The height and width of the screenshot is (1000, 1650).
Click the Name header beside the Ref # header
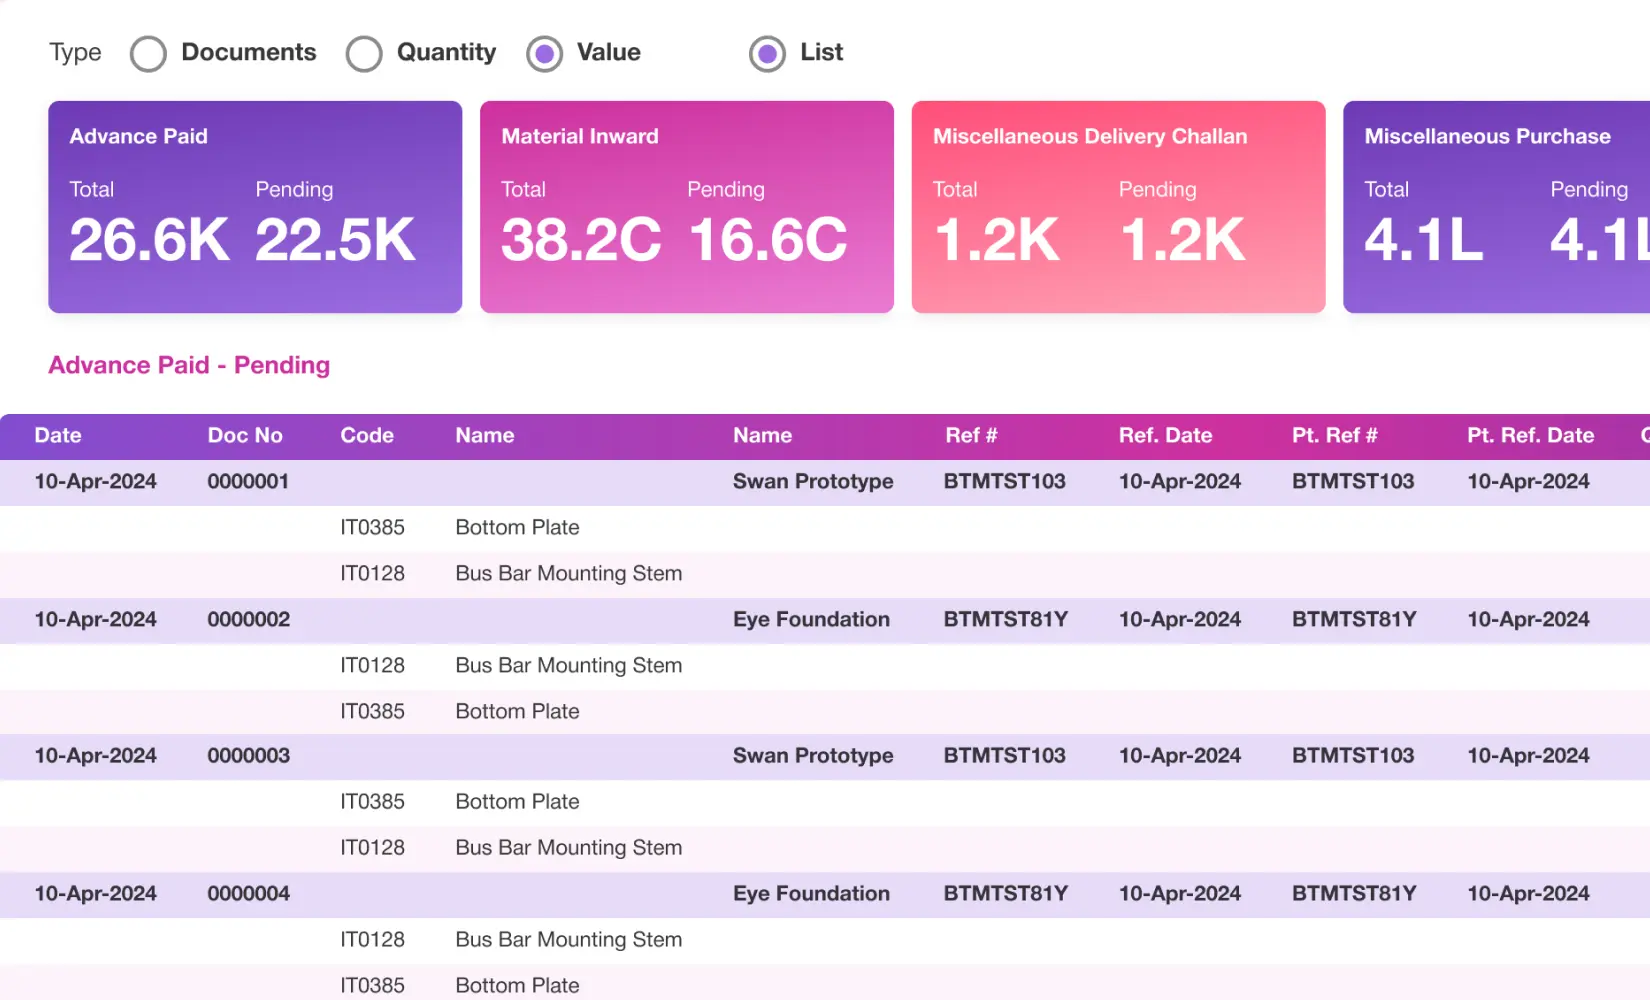[x=762, y=436]
